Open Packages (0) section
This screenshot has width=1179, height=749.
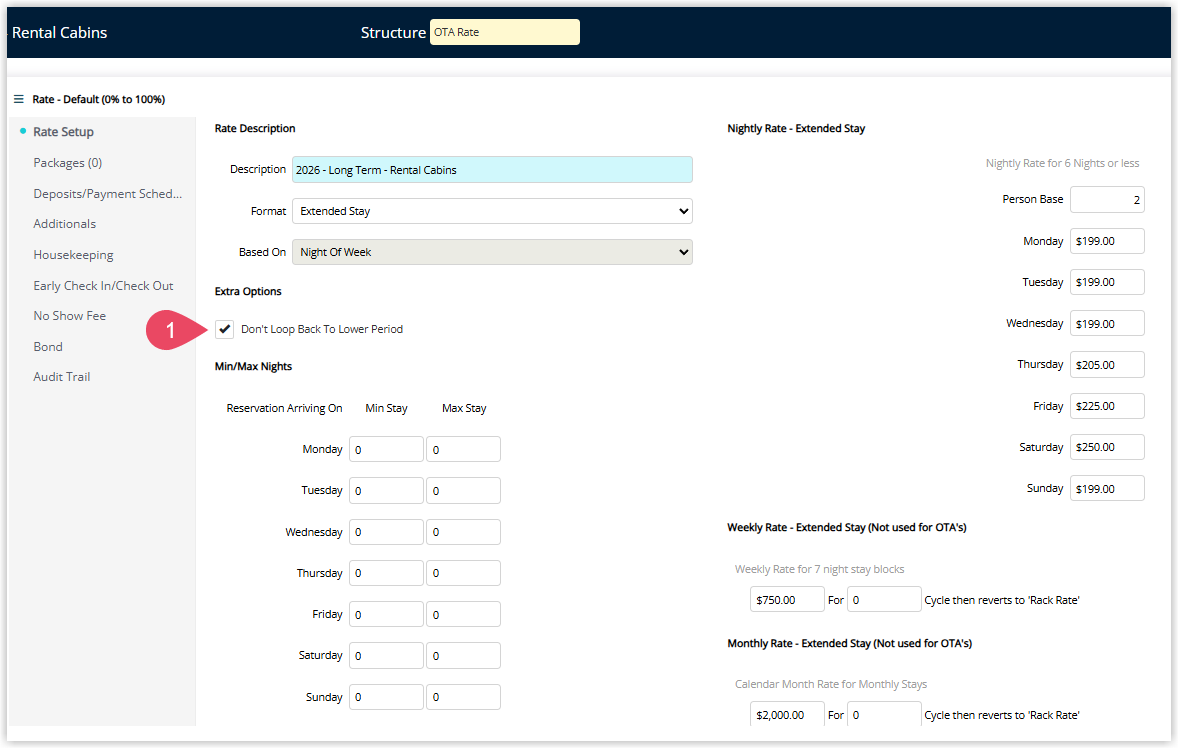68,162
